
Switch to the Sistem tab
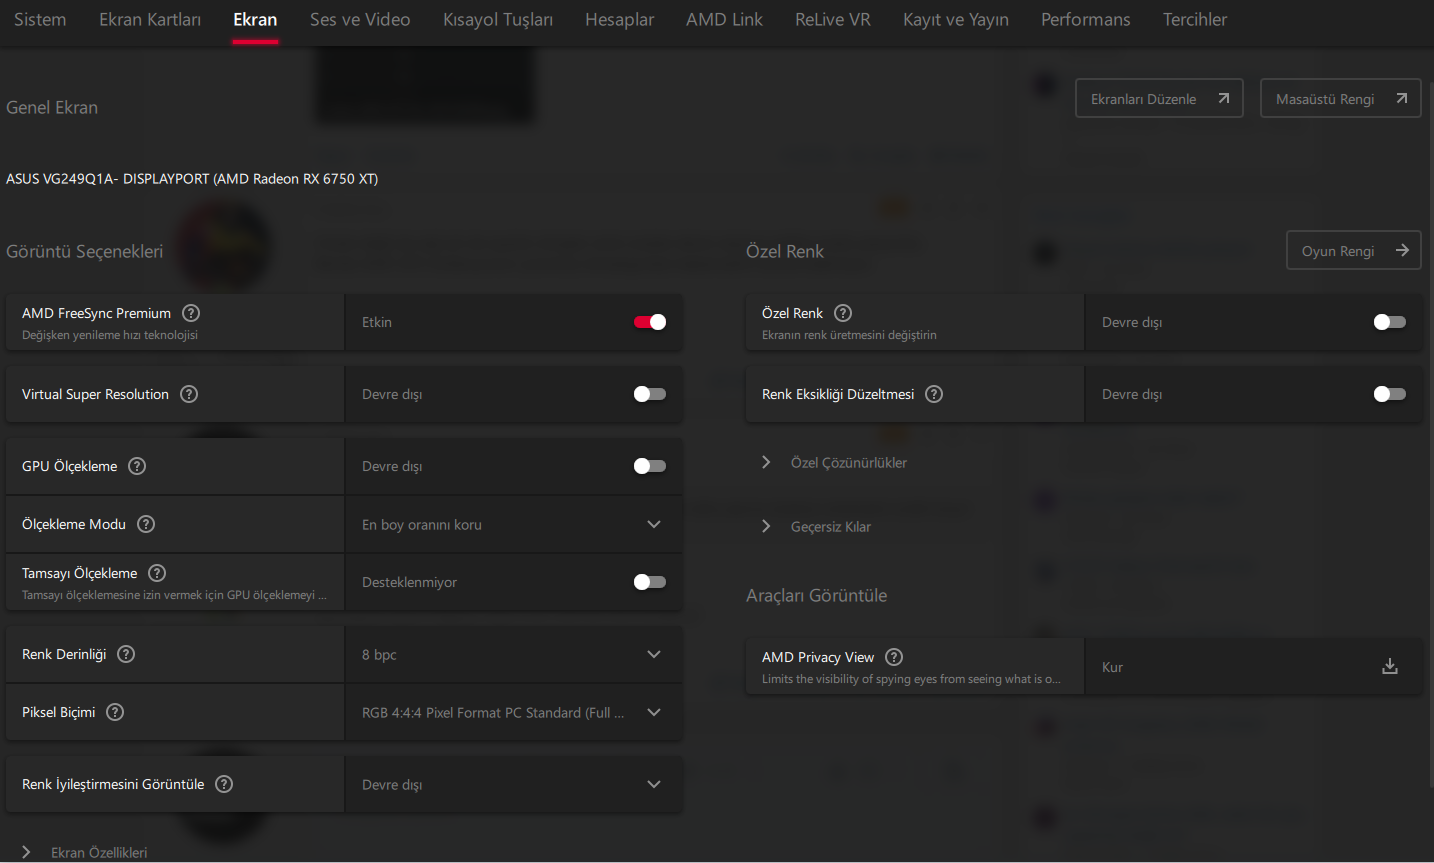pos(40,20)
